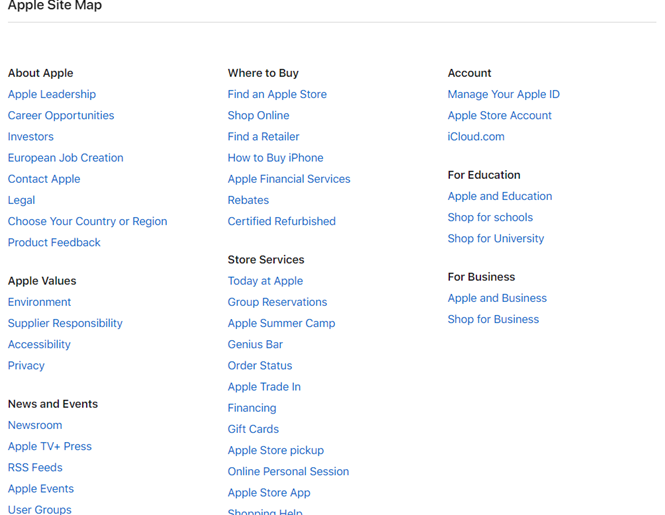Open the Product Feedback link
Viewport: 665px width, 515px height.
pos(54,243)
